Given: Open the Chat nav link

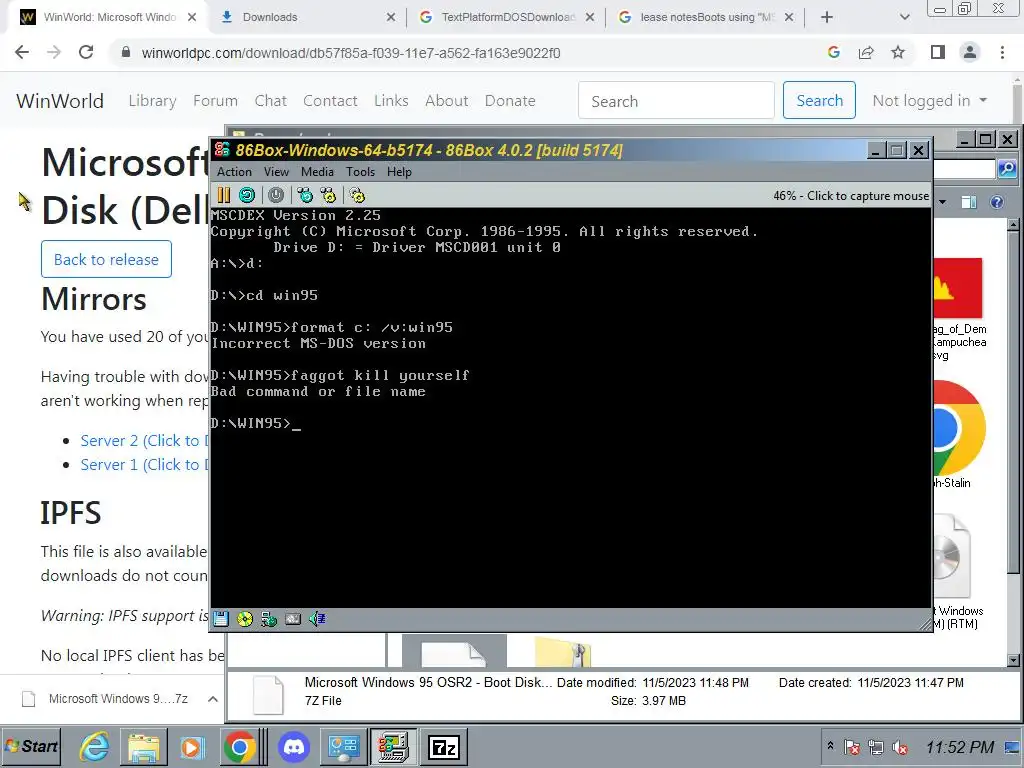Looking at the screenshot, I should (x=270, y=101).
